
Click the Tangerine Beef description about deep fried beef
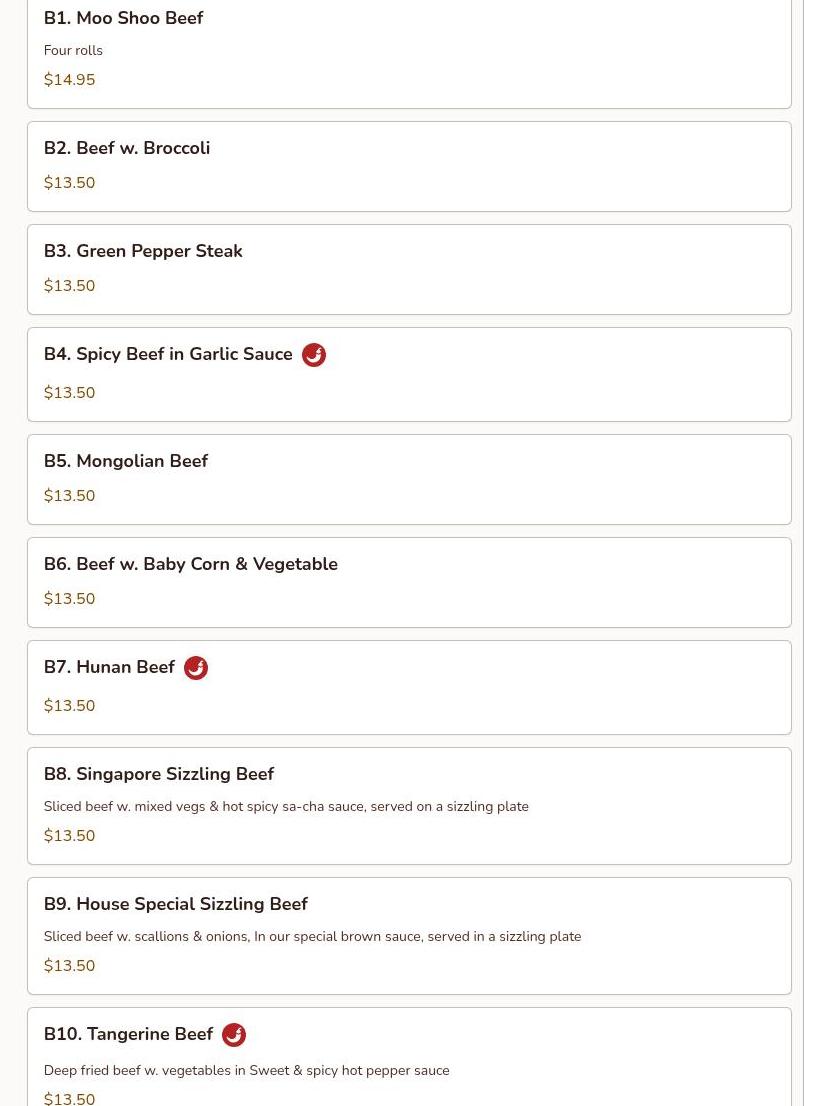[246, 1071]
